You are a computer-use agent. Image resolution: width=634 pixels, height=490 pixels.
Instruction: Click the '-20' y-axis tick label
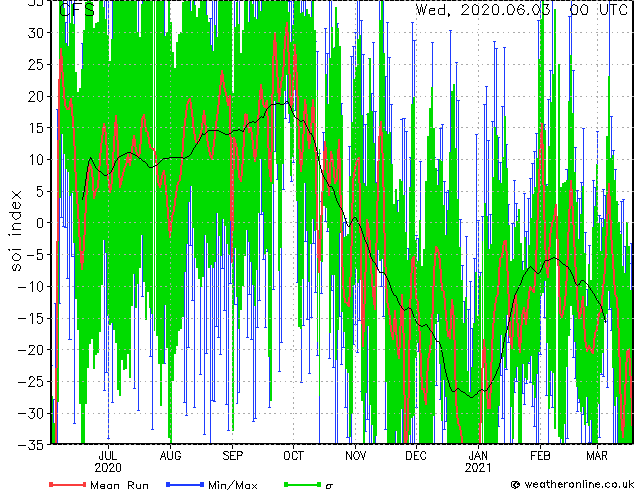(x=31, y=350)
